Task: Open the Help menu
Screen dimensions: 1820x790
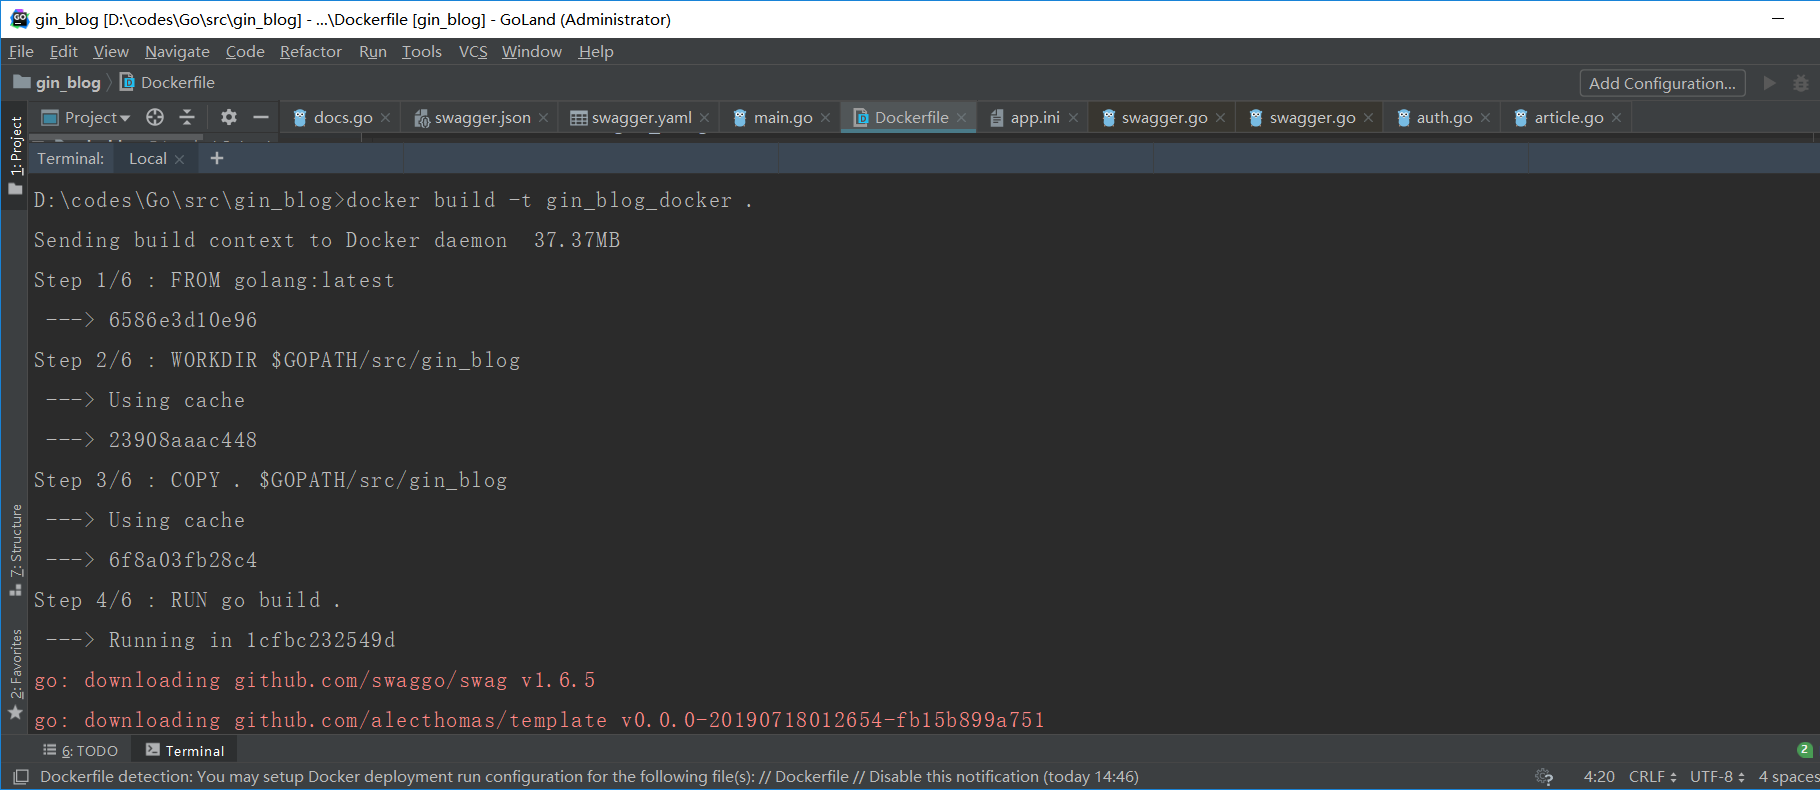Action: pos(596,52)
